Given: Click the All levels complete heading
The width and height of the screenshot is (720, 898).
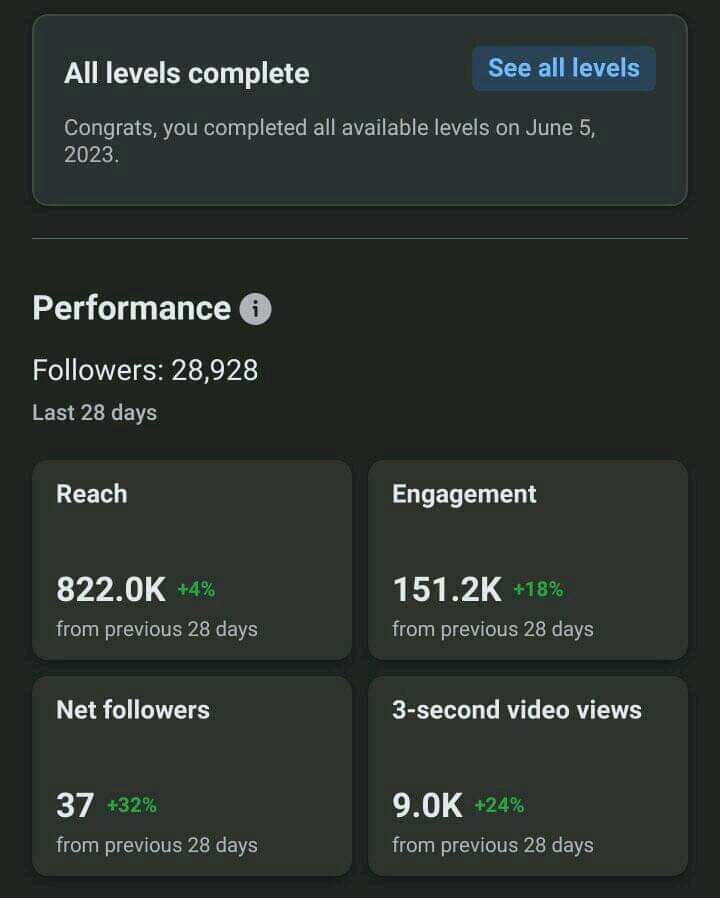Looking at the screenshot, I should pyautogui.click(x=187, y=73).
